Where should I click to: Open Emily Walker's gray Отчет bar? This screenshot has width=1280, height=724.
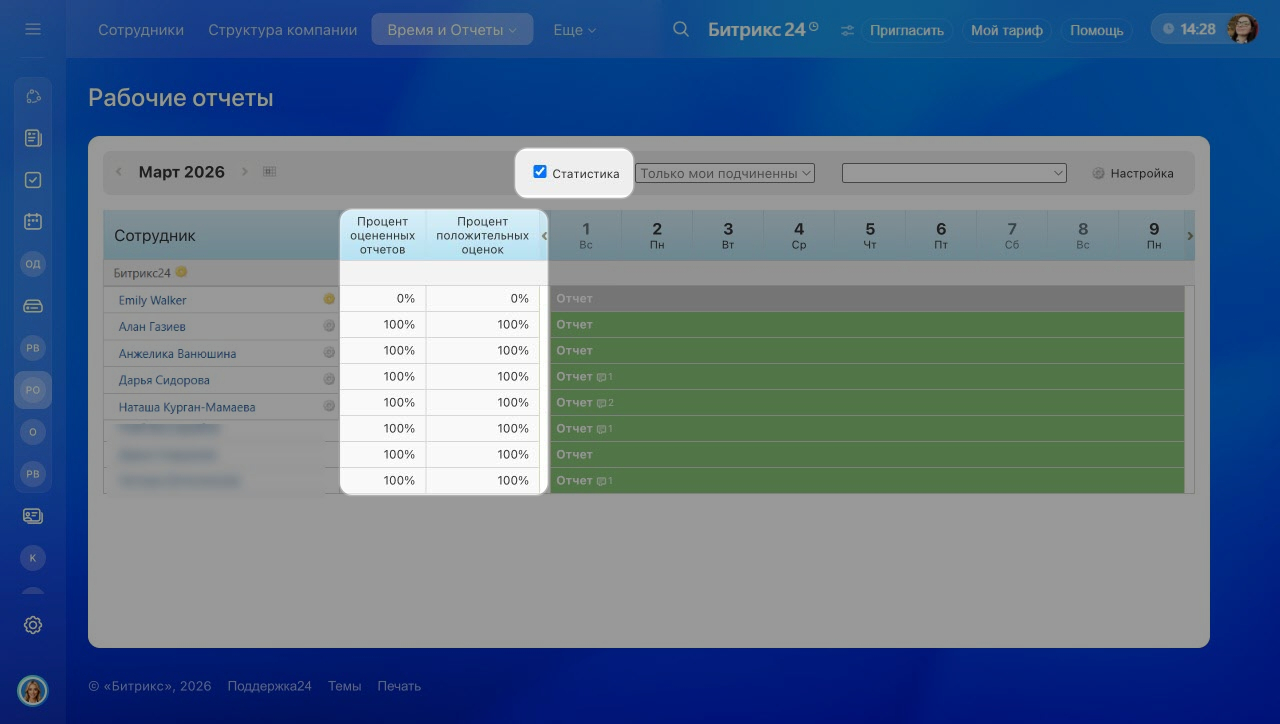pos(866,299)
